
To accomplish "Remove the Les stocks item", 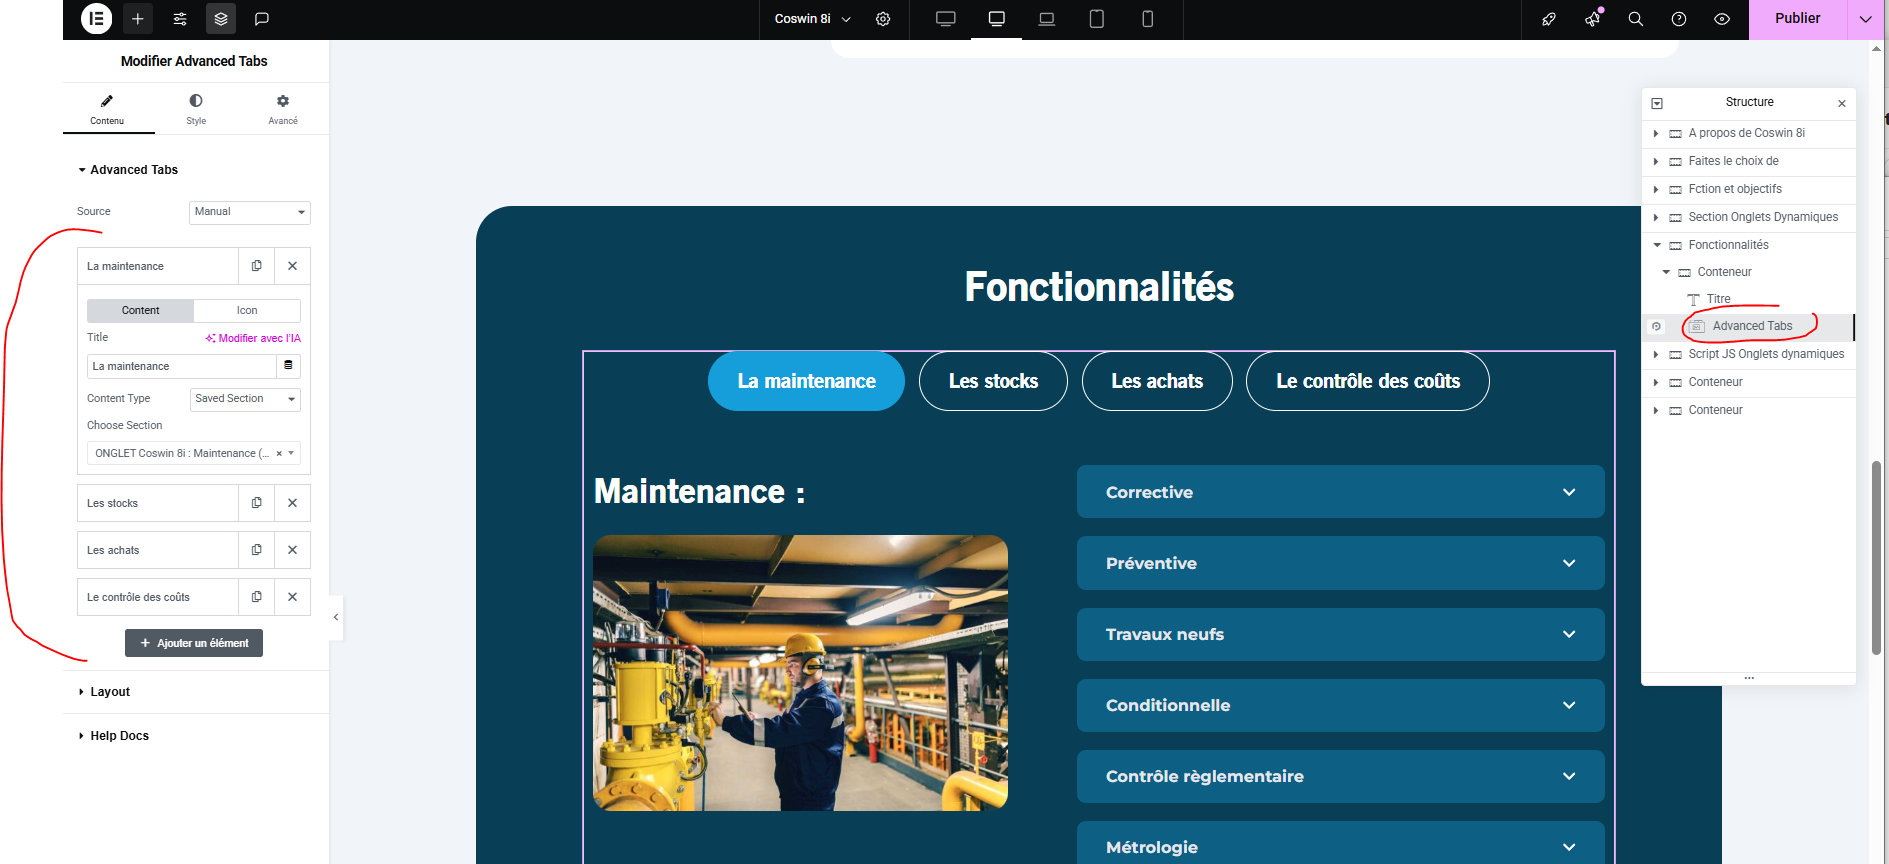I will [292, 503].
